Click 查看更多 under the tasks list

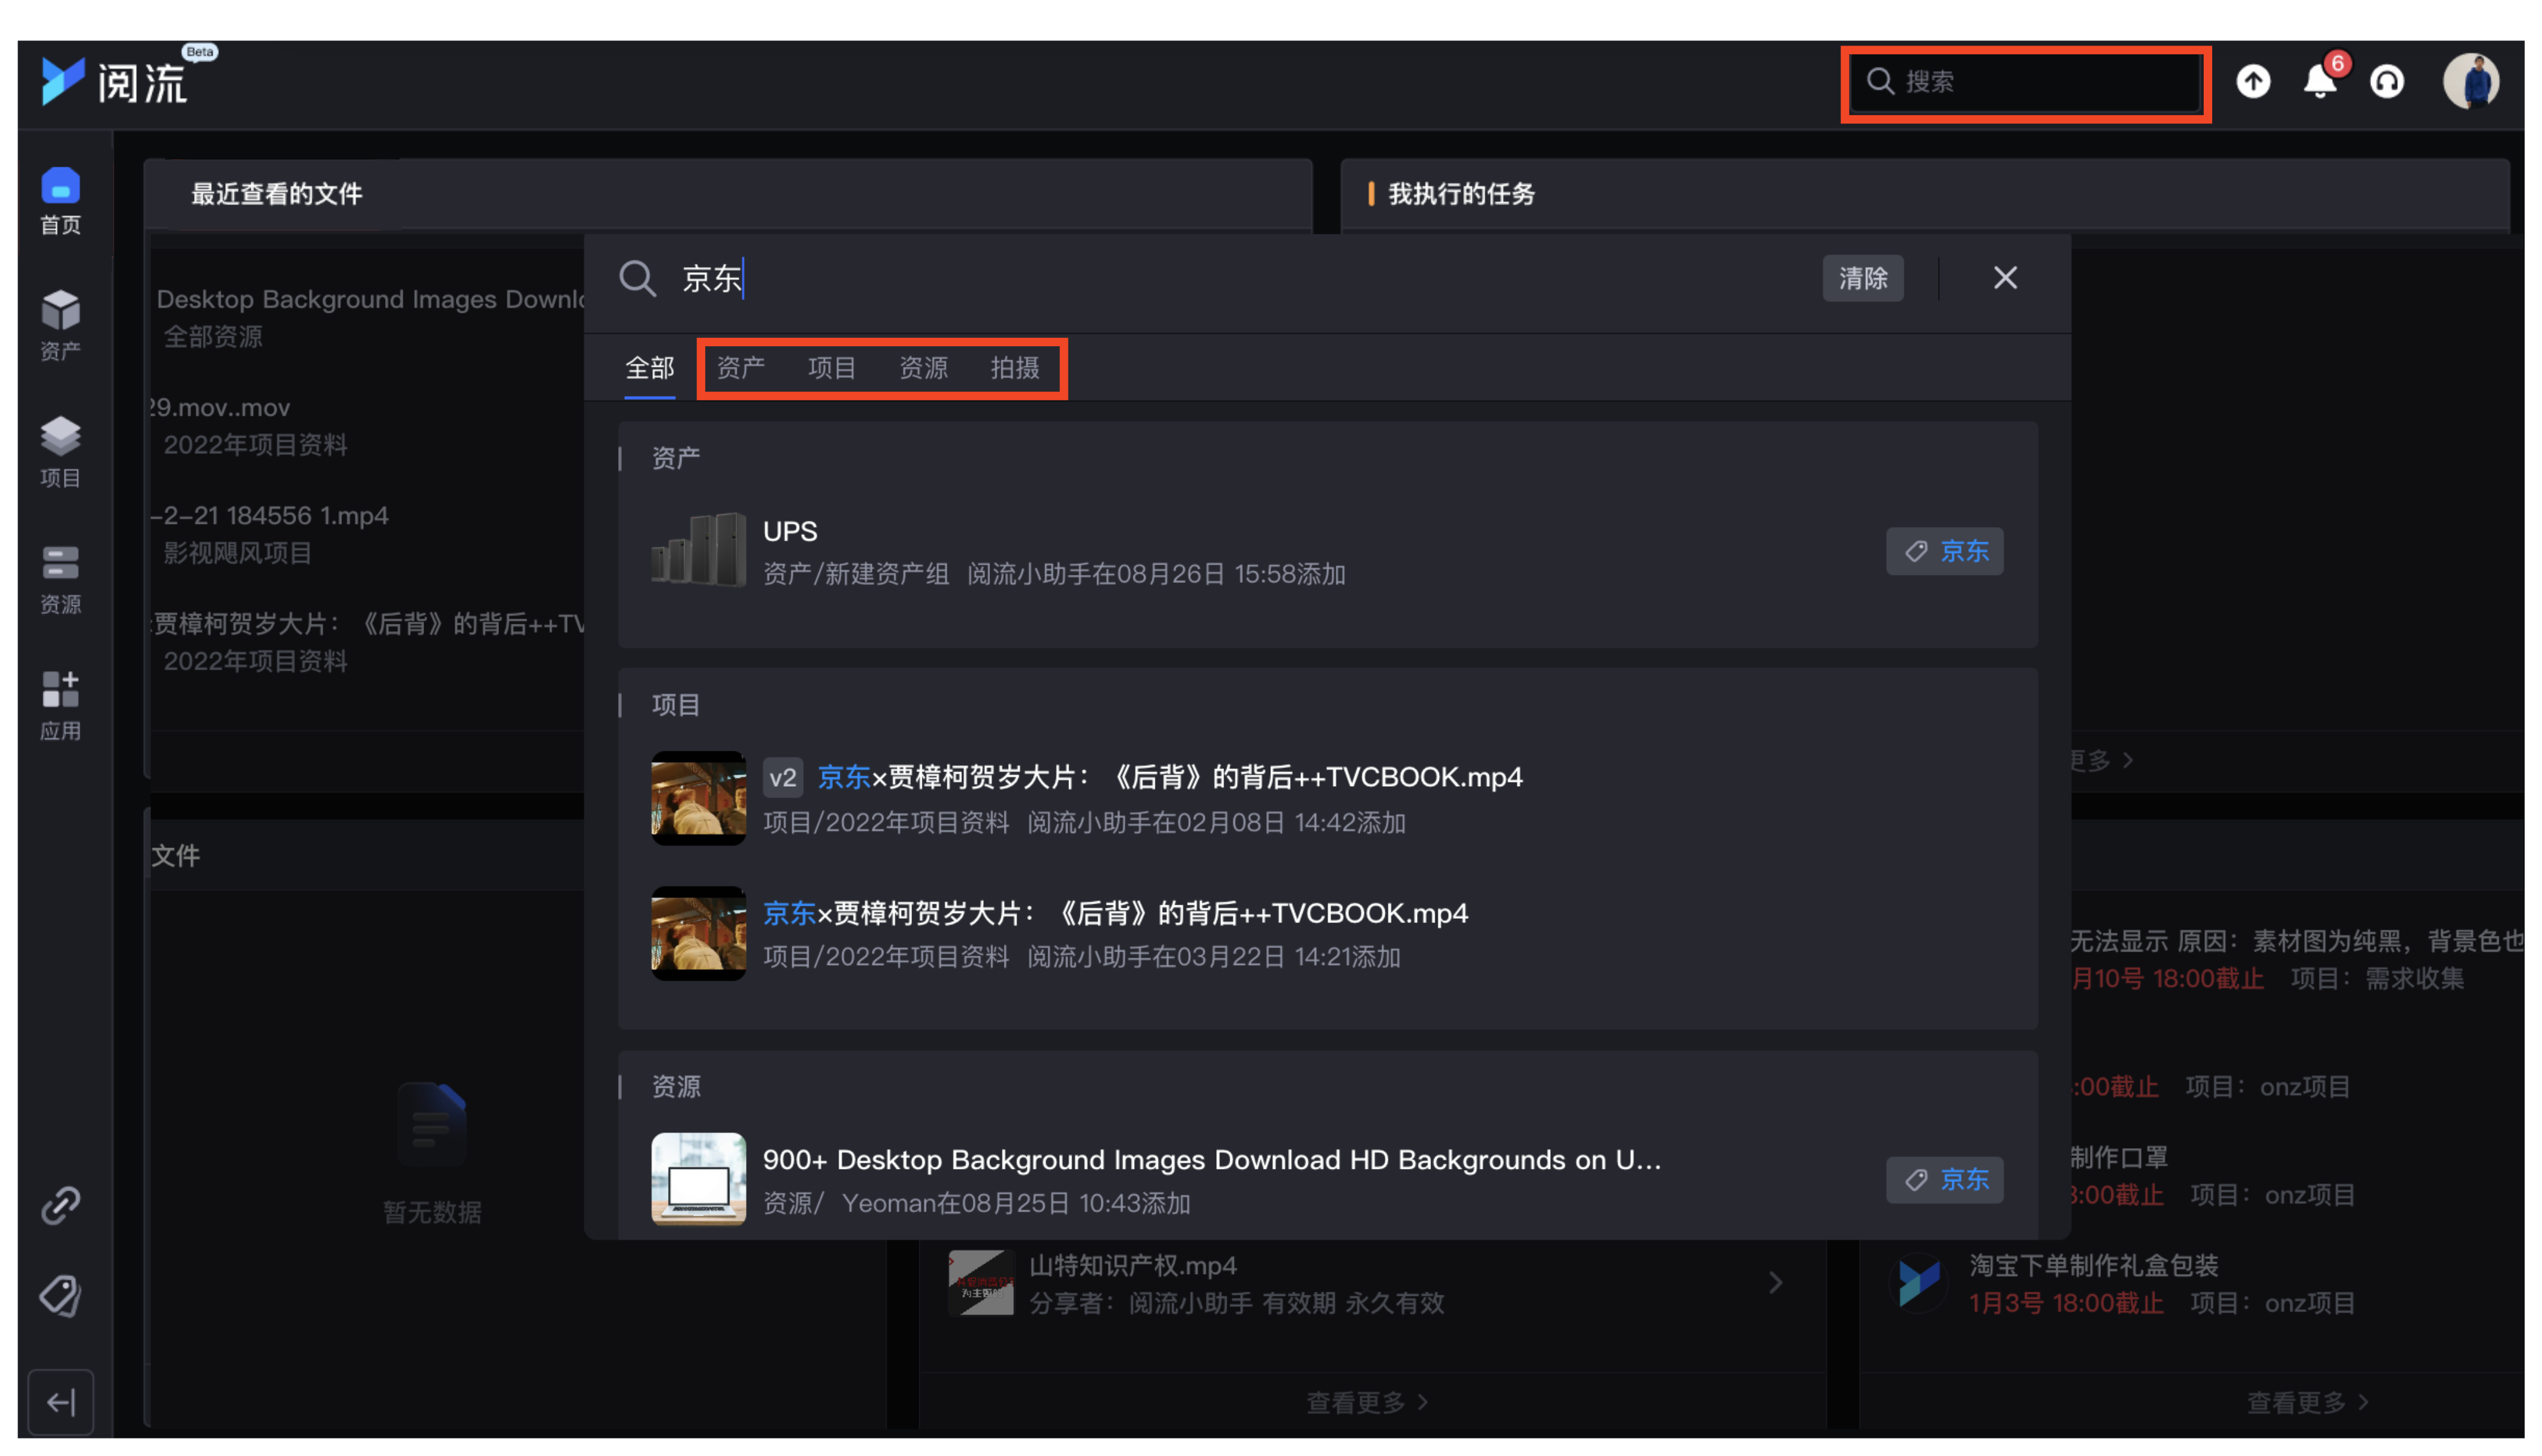(2308, 1403)
